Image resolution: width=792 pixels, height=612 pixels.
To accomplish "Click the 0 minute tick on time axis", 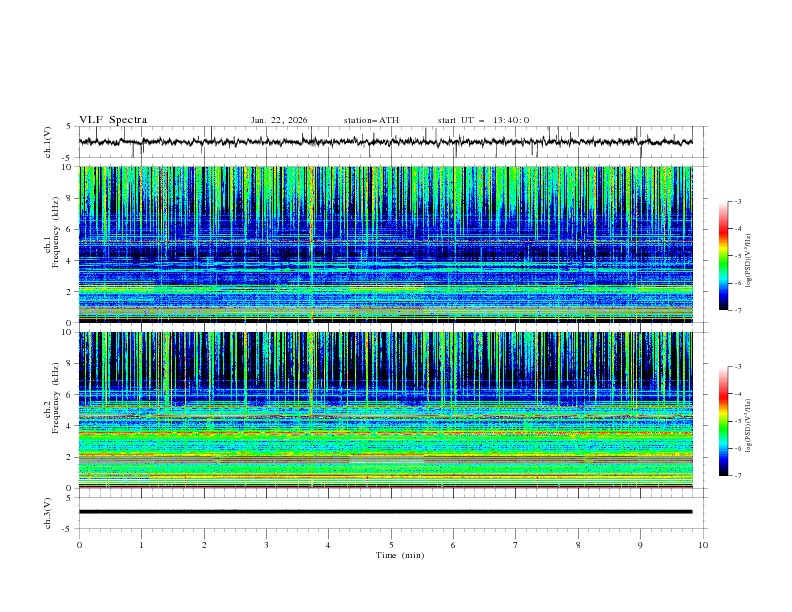I will pyautogui.click(x=79, y=545).
